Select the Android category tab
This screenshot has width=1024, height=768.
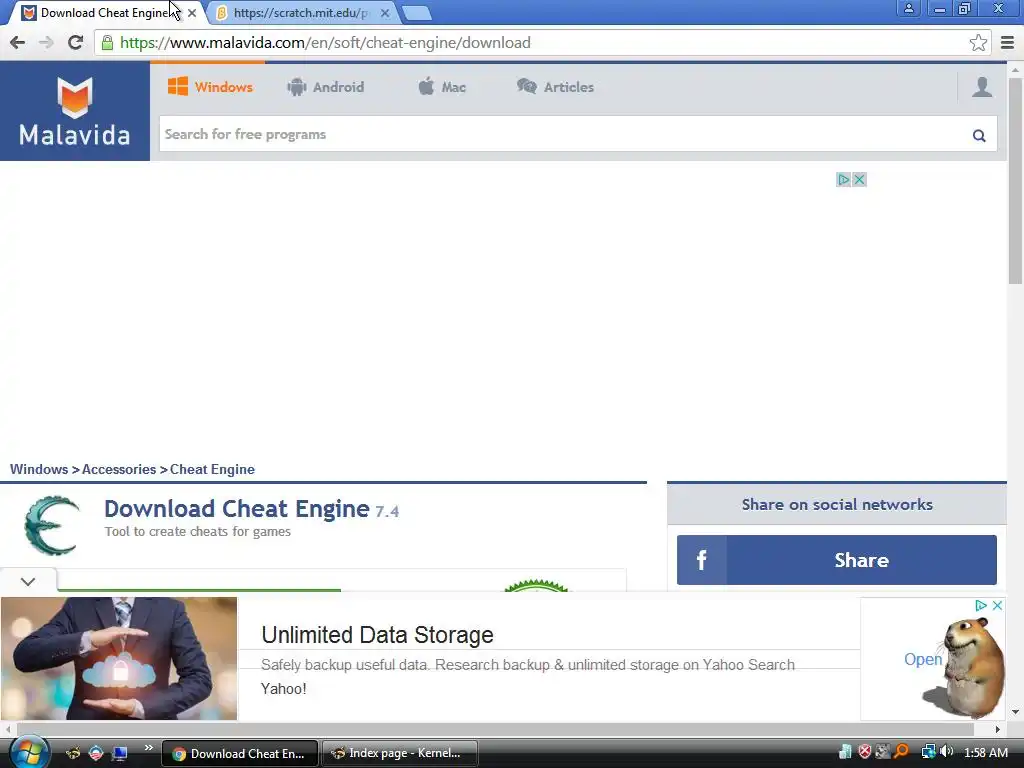pos(325,88)
